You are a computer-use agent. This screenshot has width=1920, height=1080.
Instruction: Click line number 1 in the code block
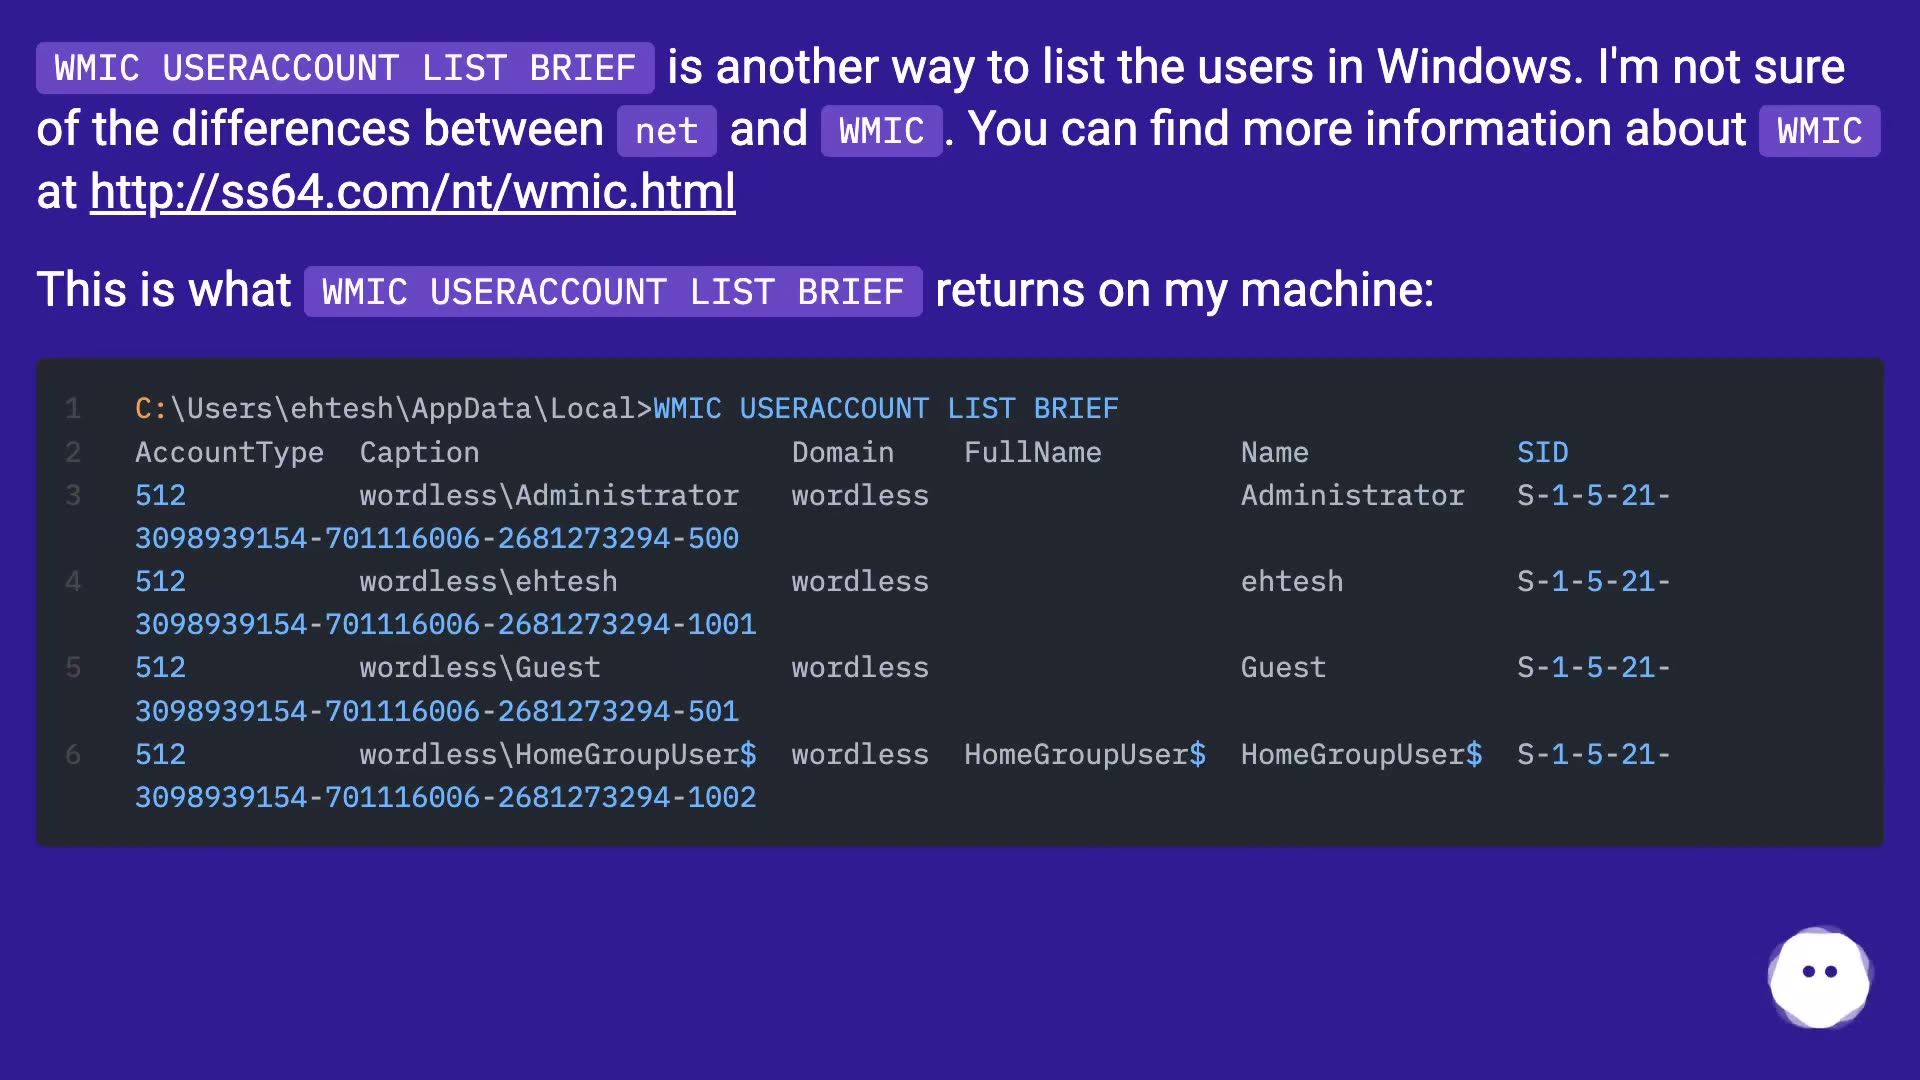click(x=72, y=408)
